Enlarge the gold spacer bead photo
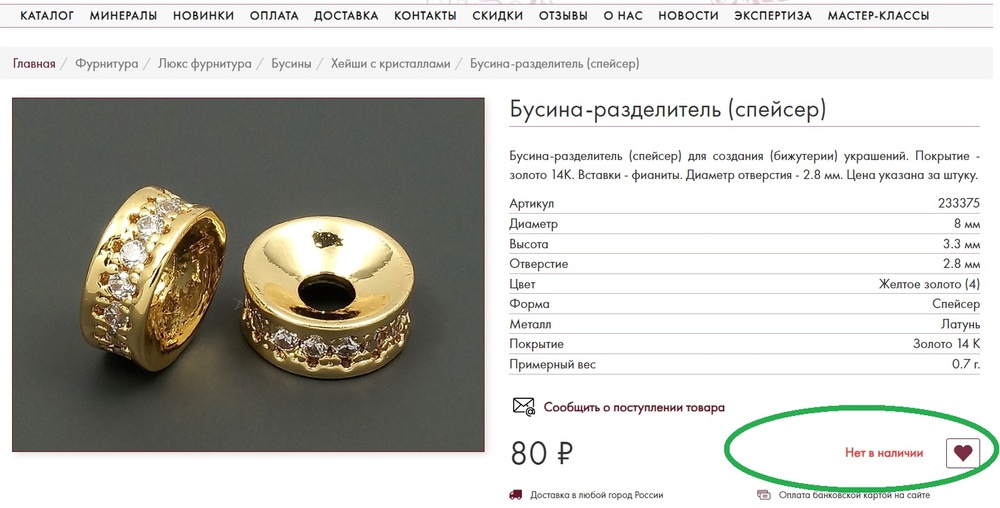 [x=248, y=275]
